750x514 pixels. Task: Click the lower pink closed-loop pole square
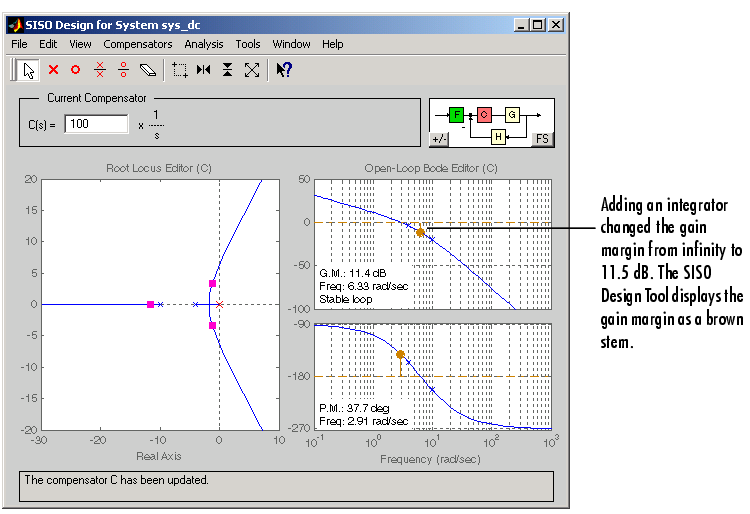pos(212,326)
